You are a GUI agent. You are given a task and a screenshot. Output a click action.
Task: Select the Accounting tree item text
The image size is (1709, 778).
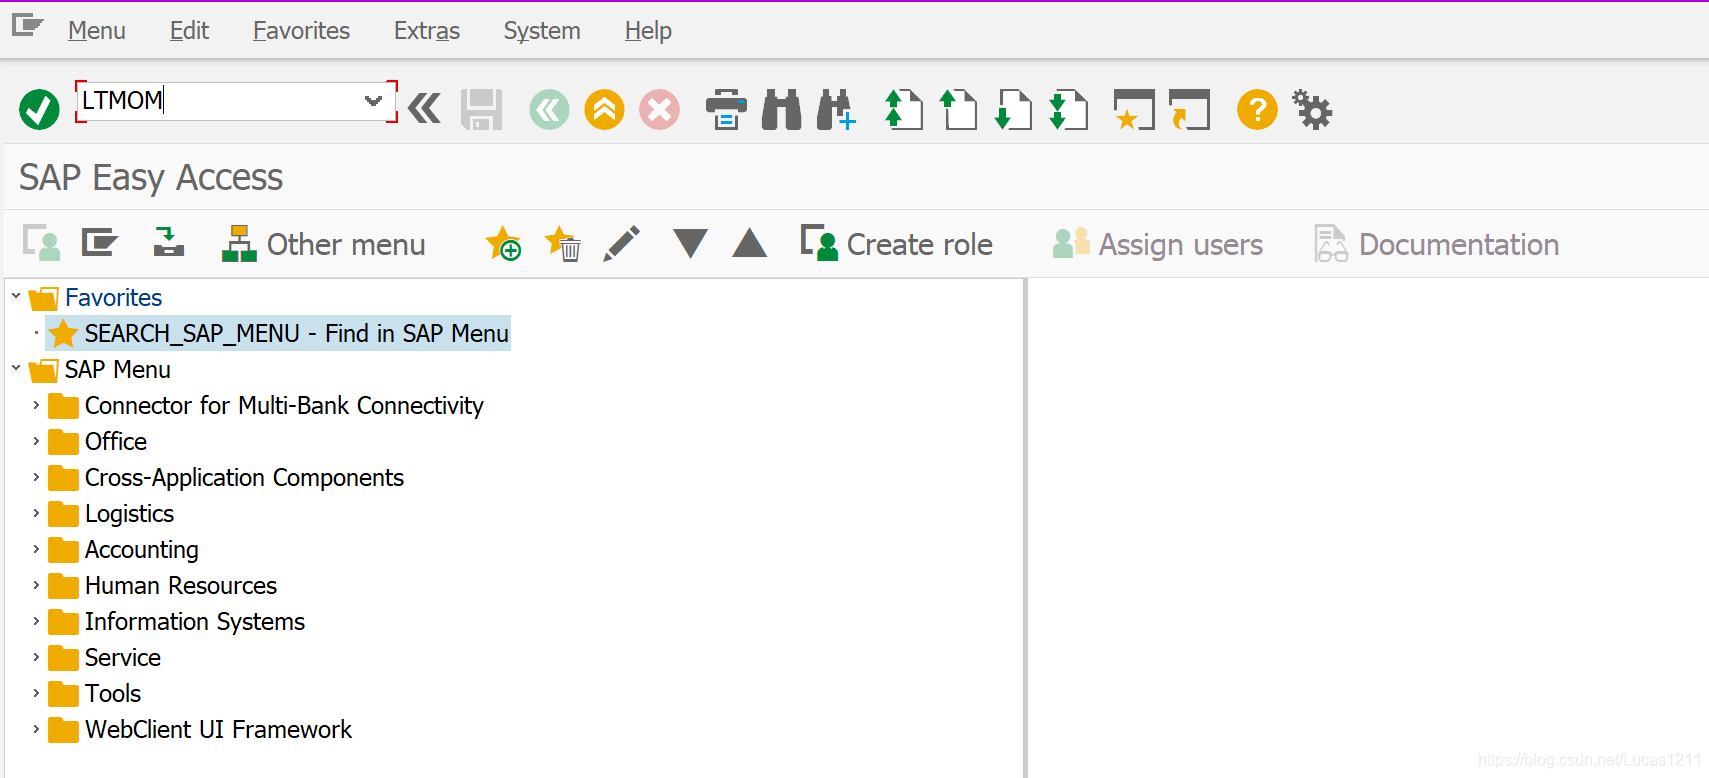(x=141, y=549)
